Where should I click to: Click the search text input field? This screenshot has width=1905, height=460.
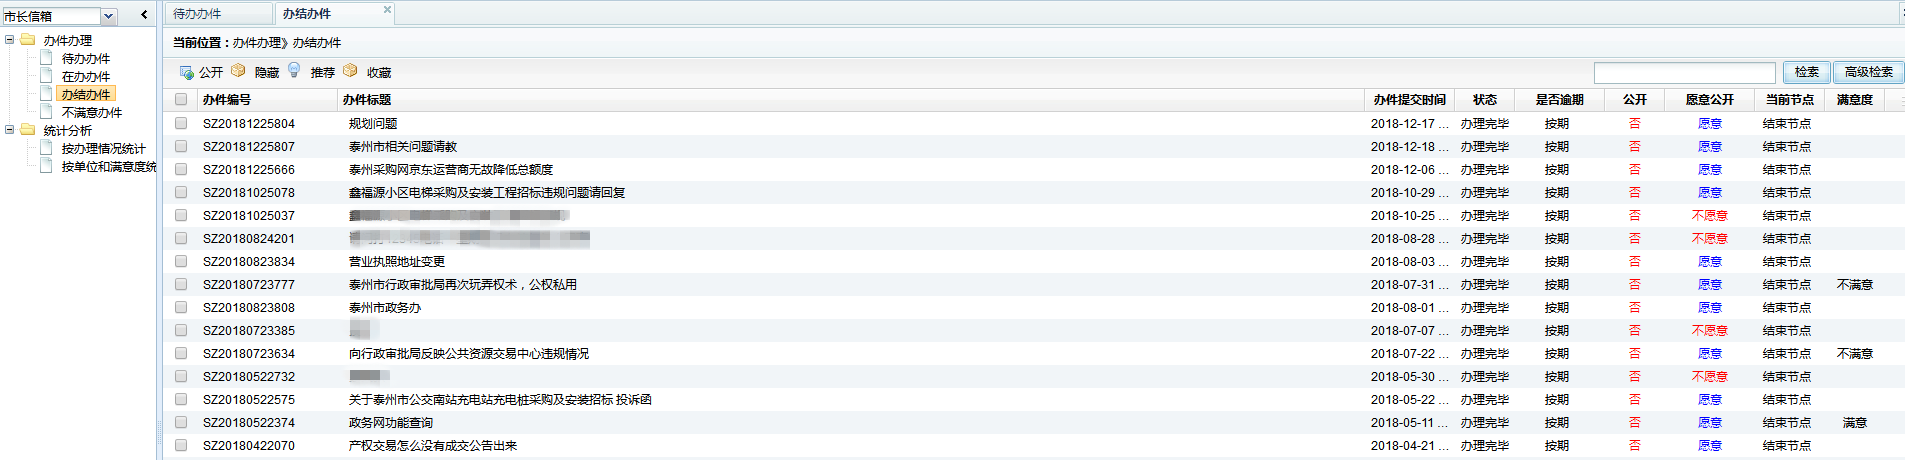[x=1684, y=72]
